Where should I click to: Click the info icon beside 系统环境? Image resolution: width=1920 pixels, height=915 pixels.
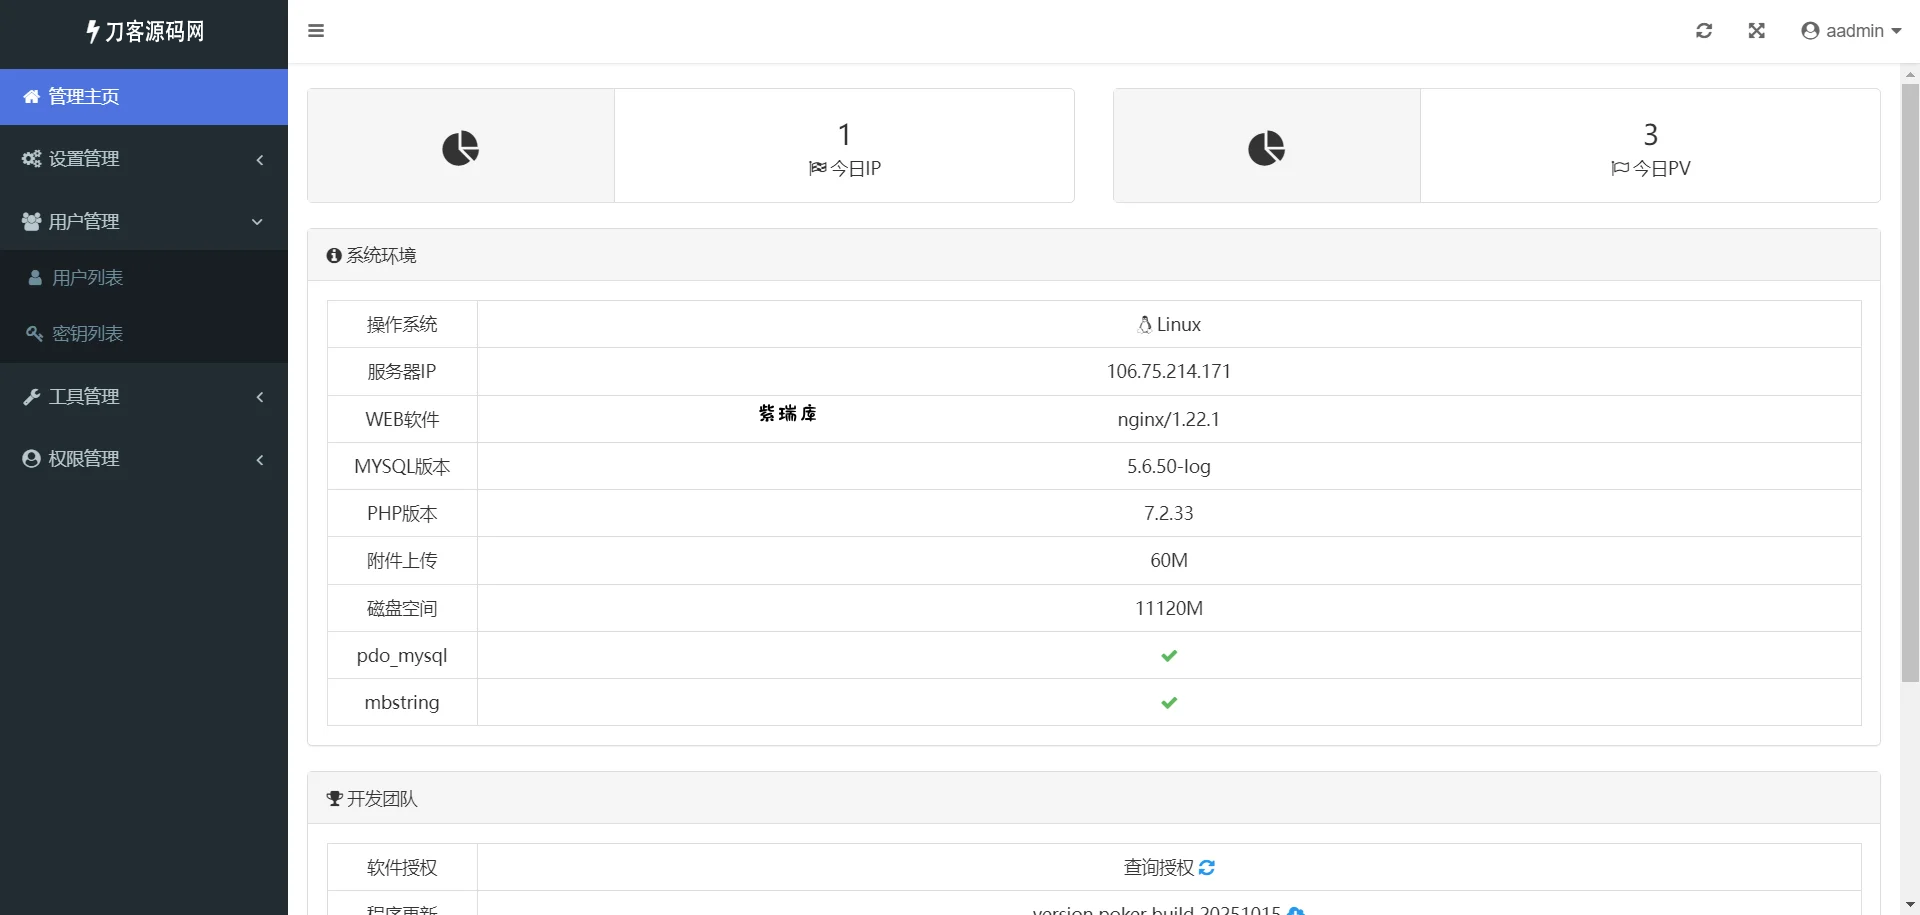(334, 256)
